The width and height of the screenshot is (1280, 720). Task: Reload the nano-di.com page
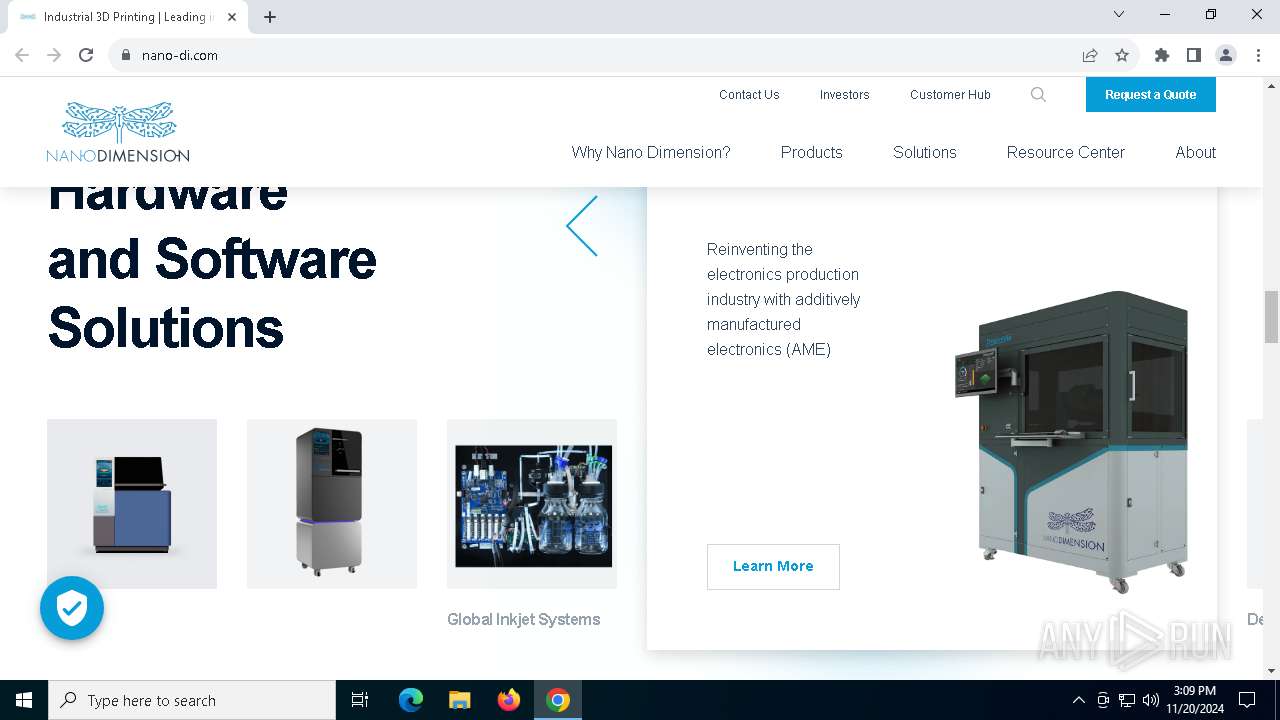click(86, 55)
